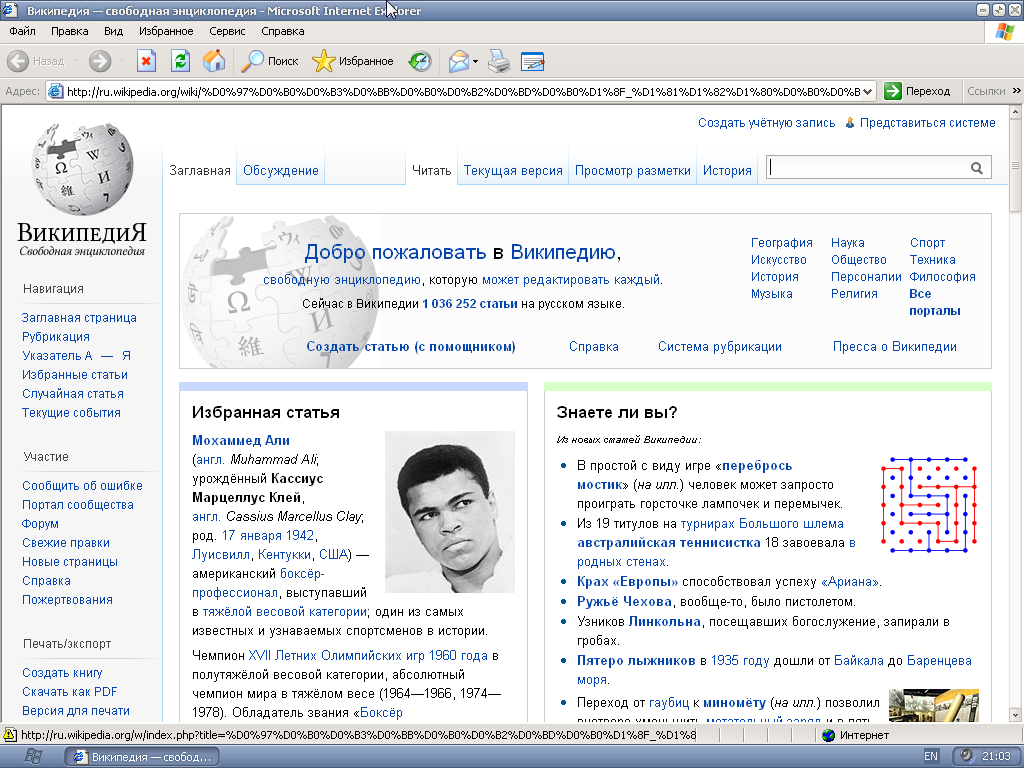Open the История tab of the article
Viewport: 1024px width, 768px height.
click(x=726, y=170)
